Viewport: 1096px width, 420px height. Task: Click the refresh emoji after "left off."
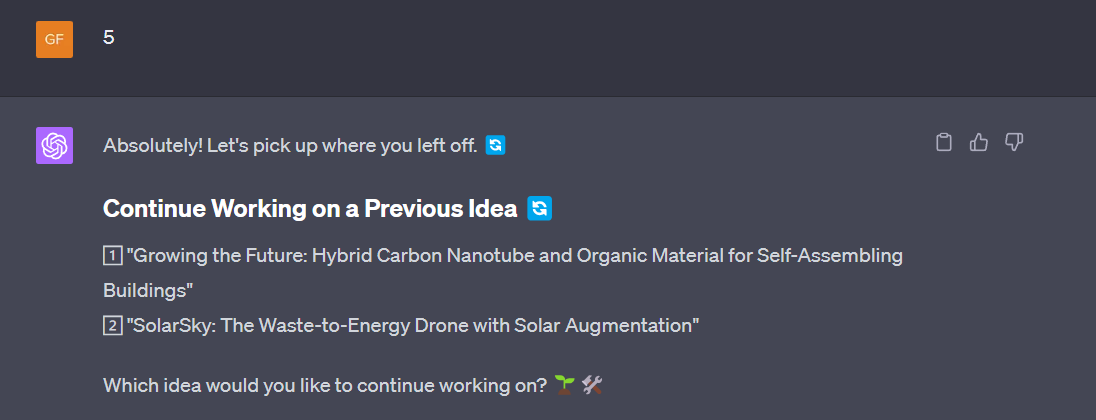point(495,145)
